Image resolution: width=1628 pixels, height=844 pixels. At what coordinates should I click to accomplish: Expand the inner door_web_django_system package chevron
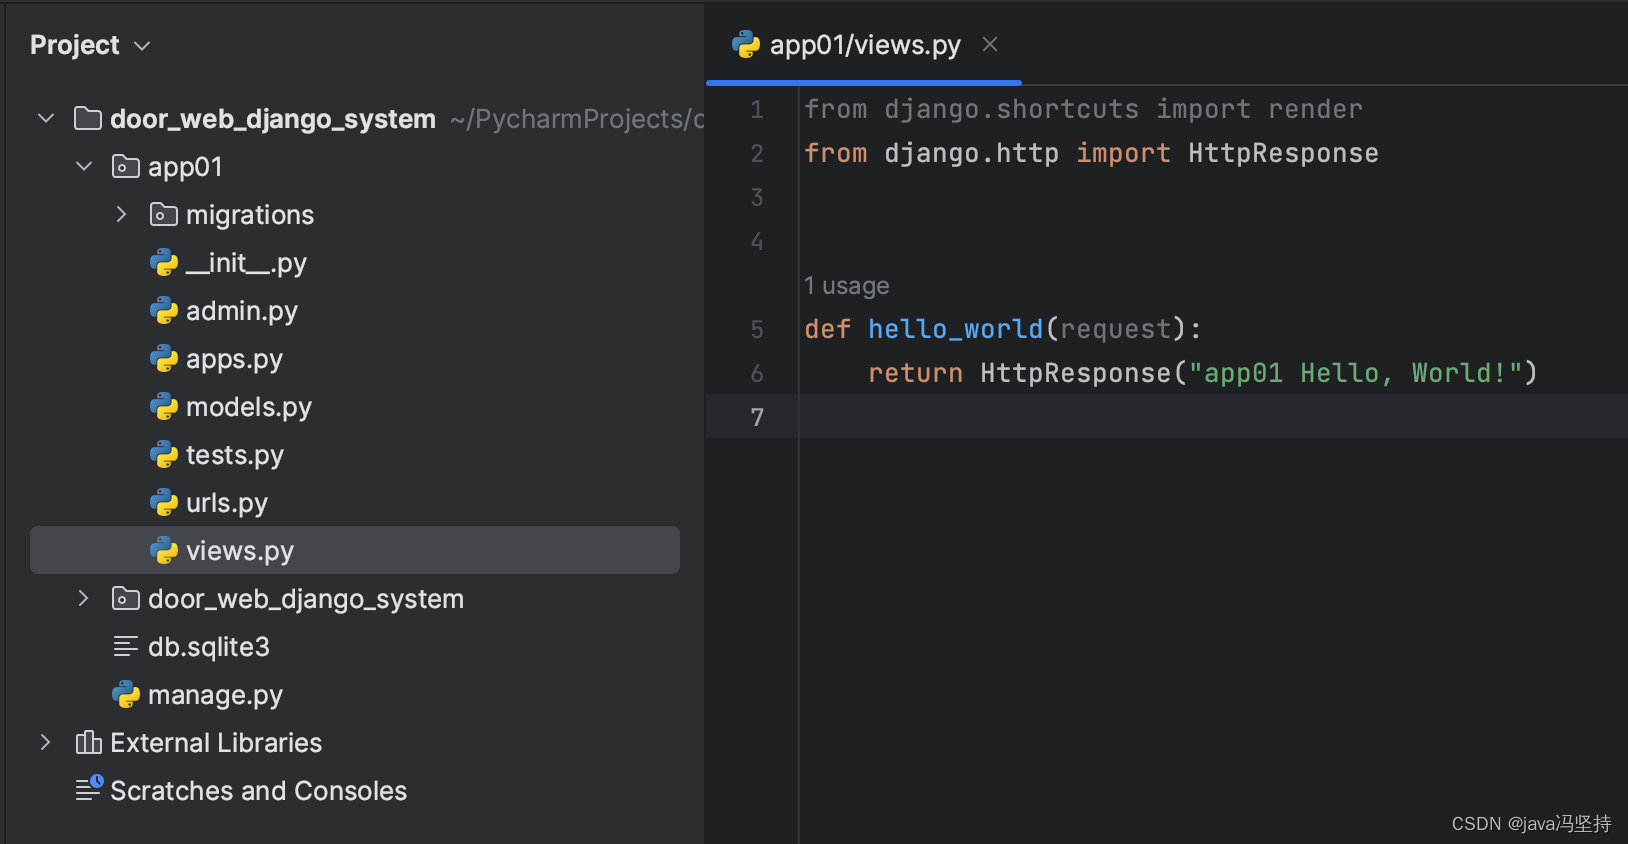coord(84,599)
